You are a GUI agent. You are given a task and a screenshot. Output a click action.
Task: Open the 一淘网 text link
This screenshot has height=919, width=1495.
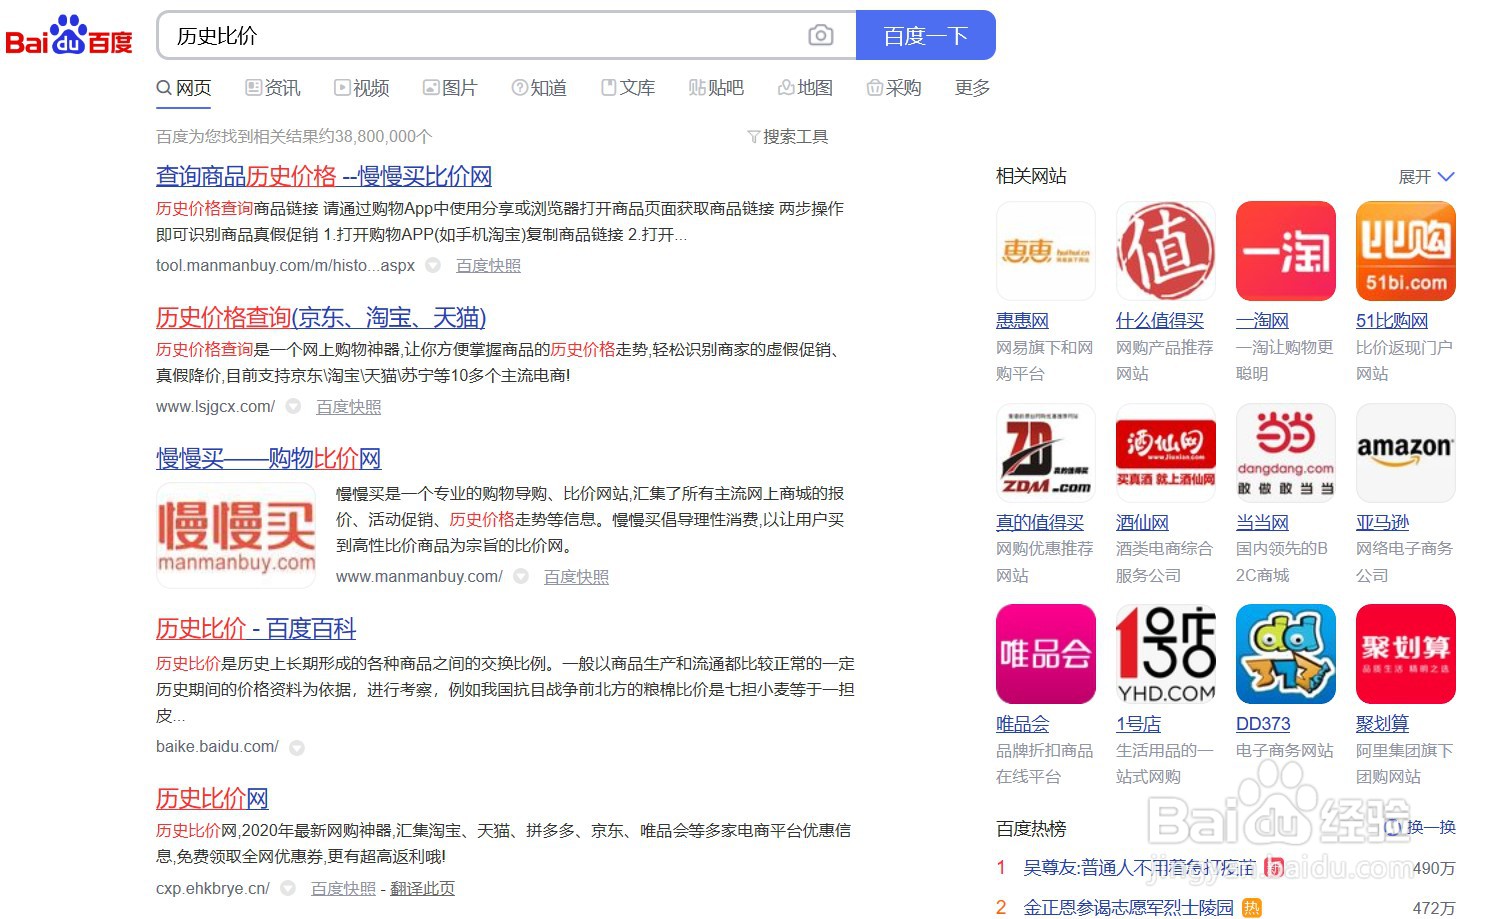pyautogui.click(x=1262, y=321)
